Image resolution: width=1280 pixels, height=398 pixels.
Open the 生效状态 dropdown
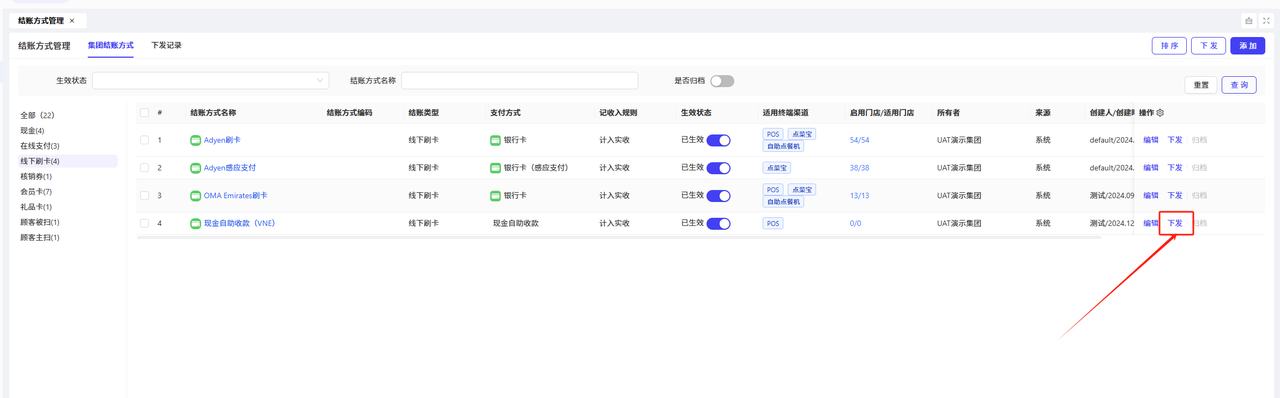click(x=210, y=81)
